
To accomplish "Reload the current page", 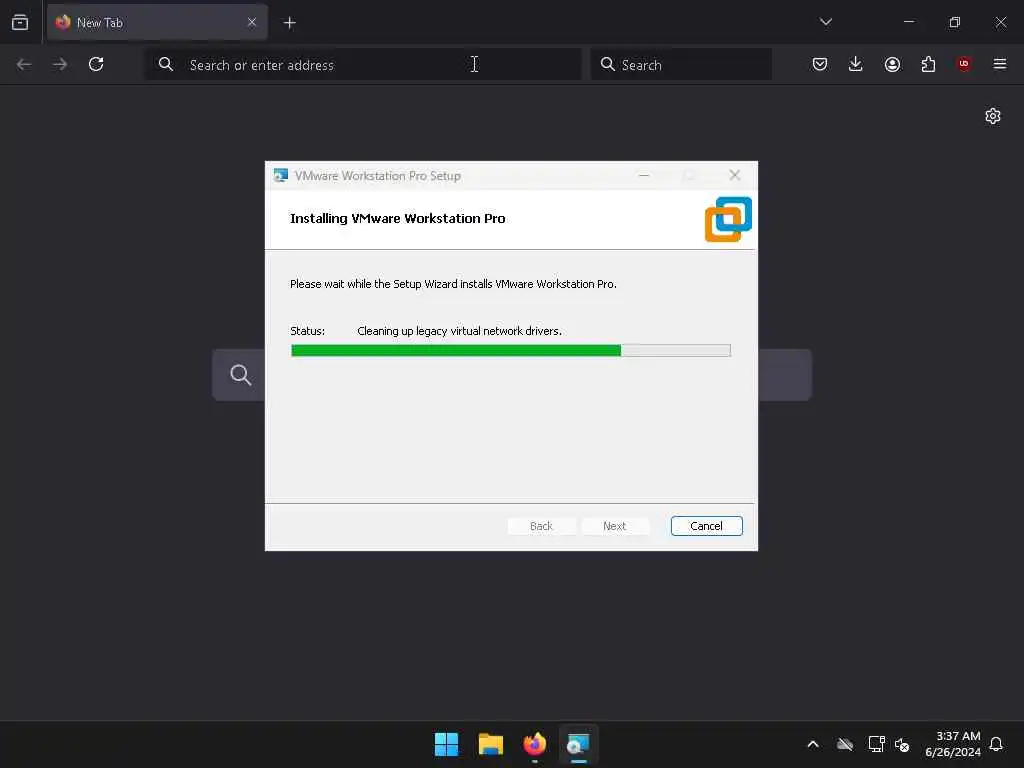I will click(x=96, y=64).
